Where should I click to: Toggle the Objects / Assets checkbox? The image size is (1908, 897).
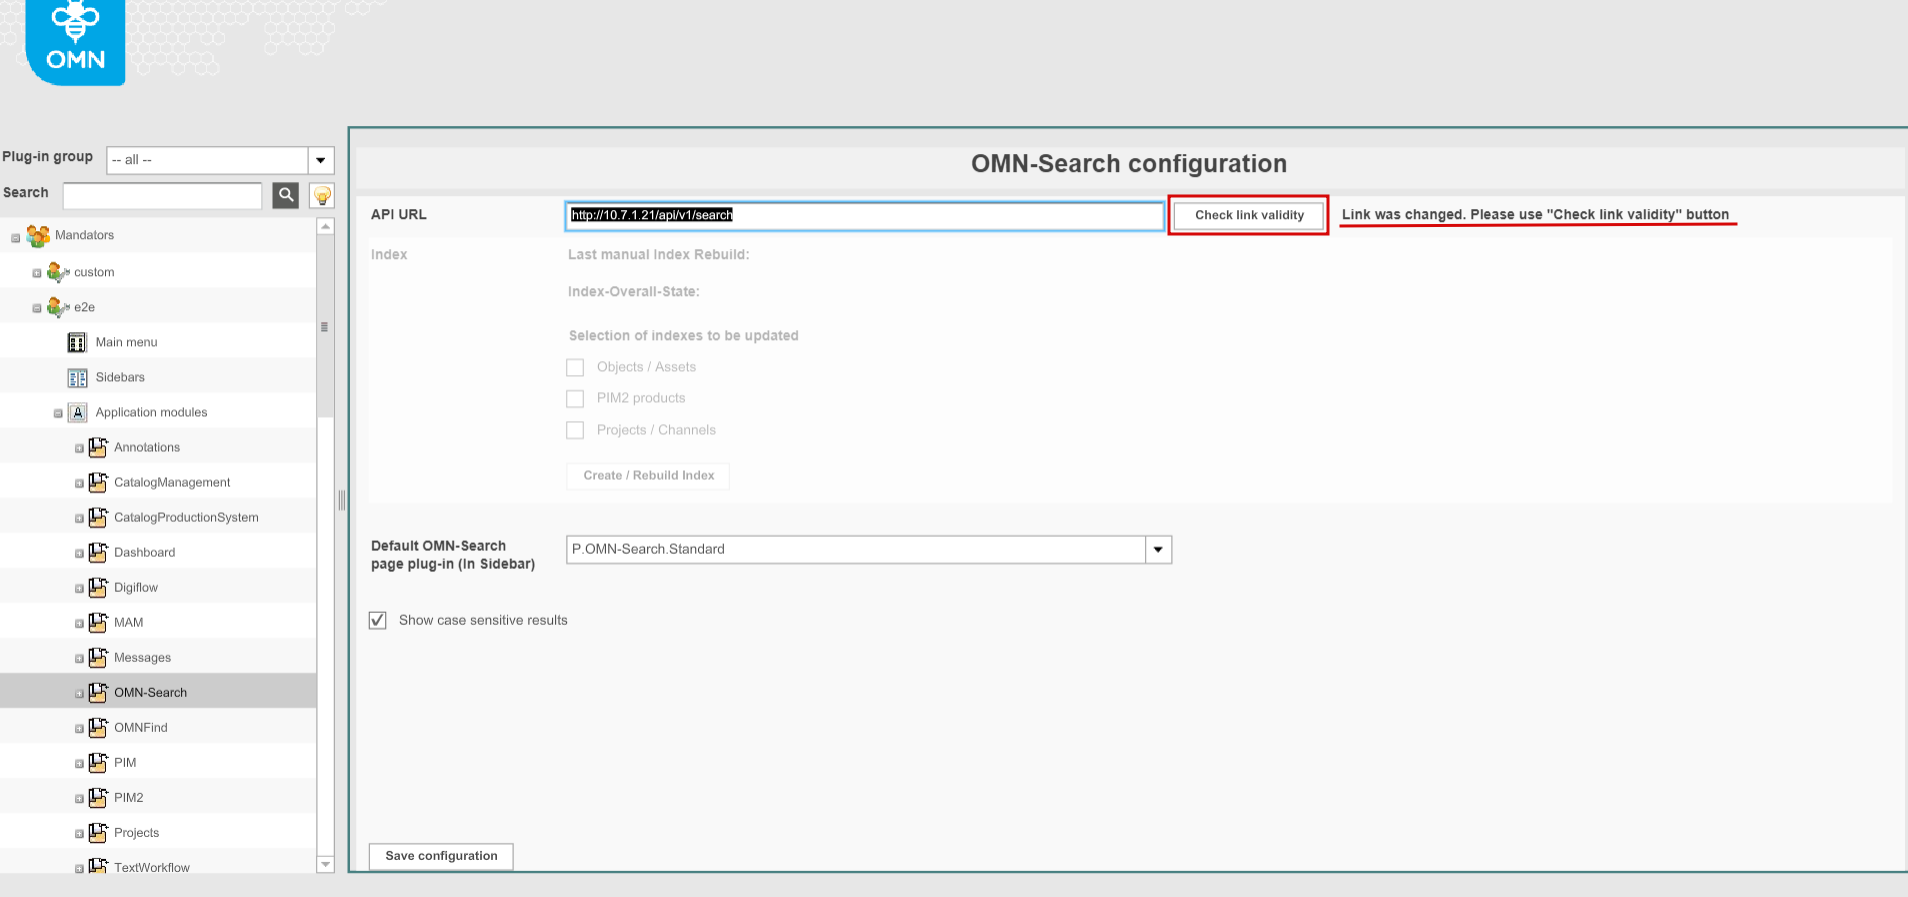coord(575,367)
